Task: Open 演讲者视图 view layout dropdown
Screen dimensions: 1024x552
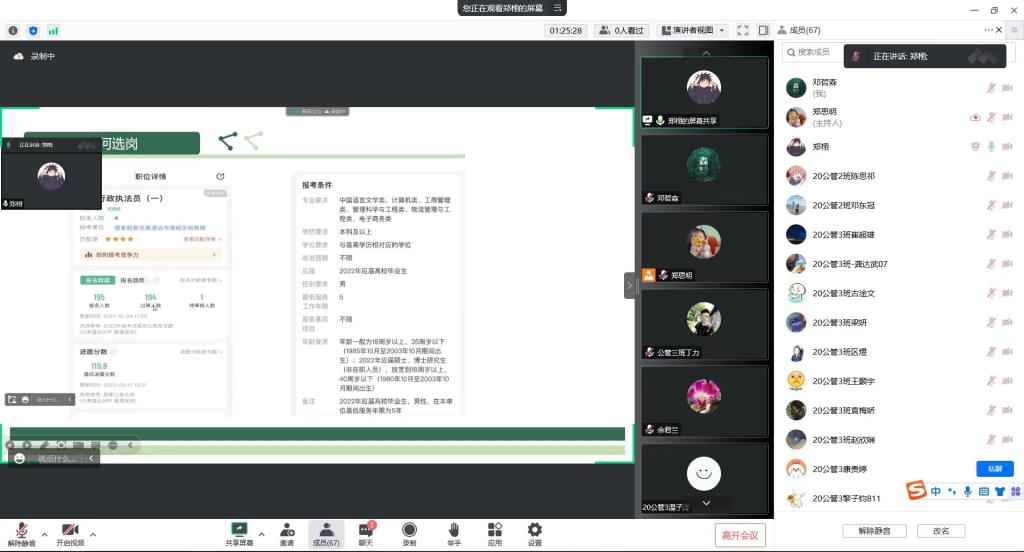Action: pyautogui.click(x=693, y=31)
